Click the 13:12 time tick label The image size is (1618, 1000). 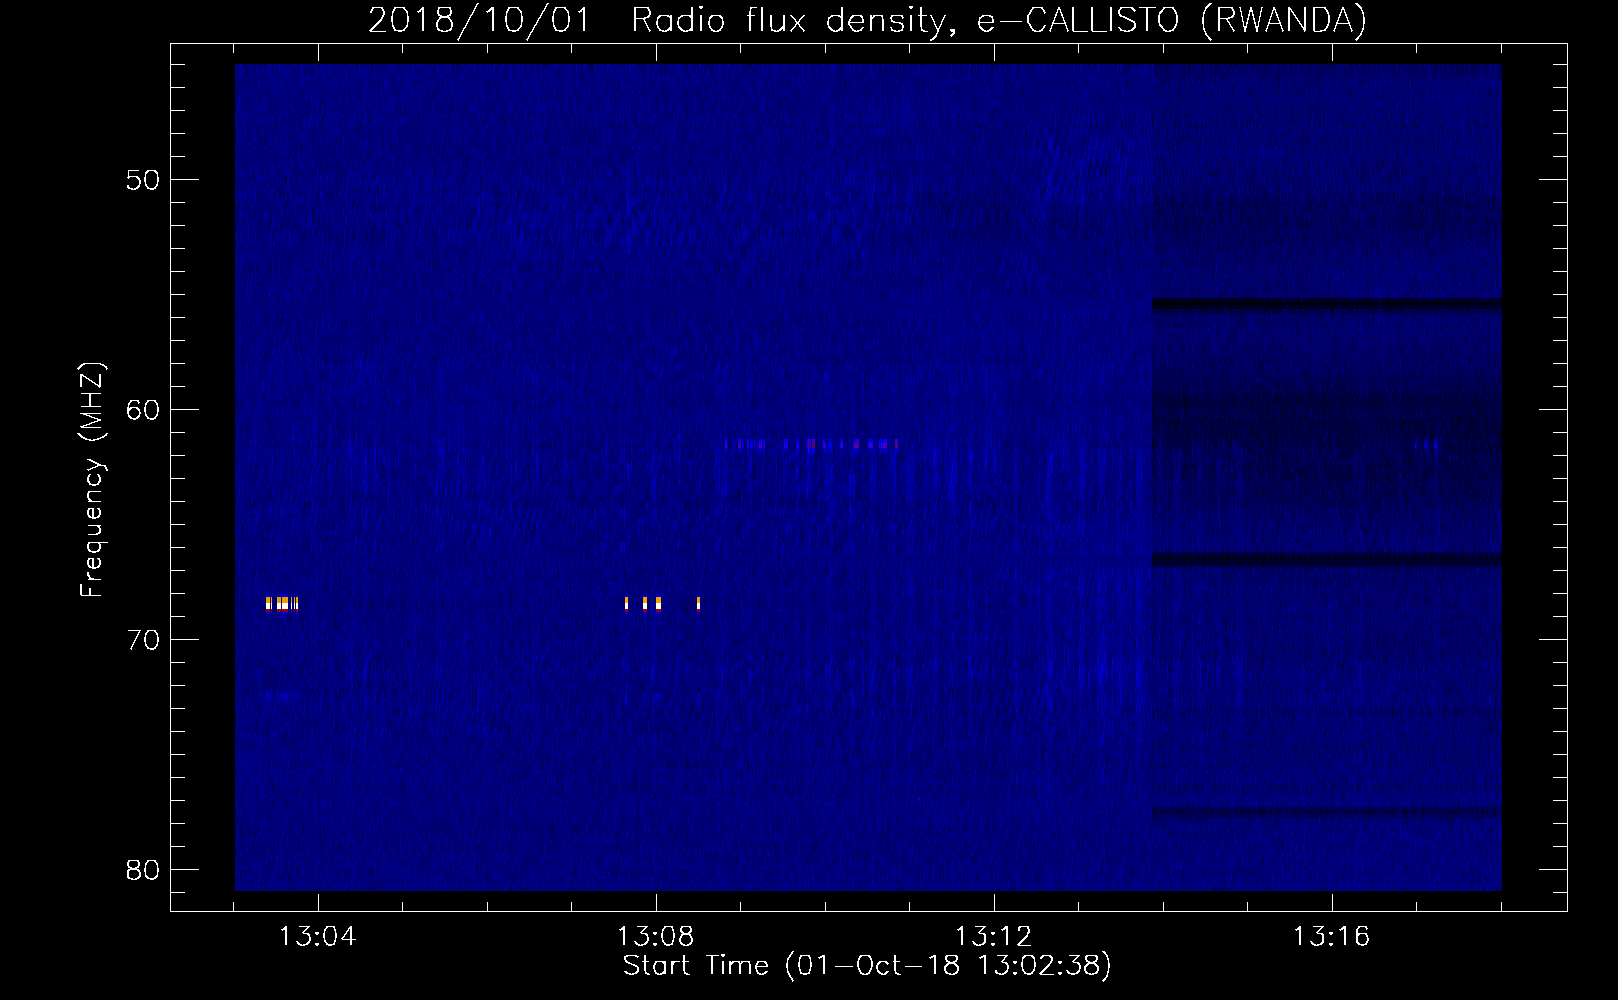click(993, 937)
